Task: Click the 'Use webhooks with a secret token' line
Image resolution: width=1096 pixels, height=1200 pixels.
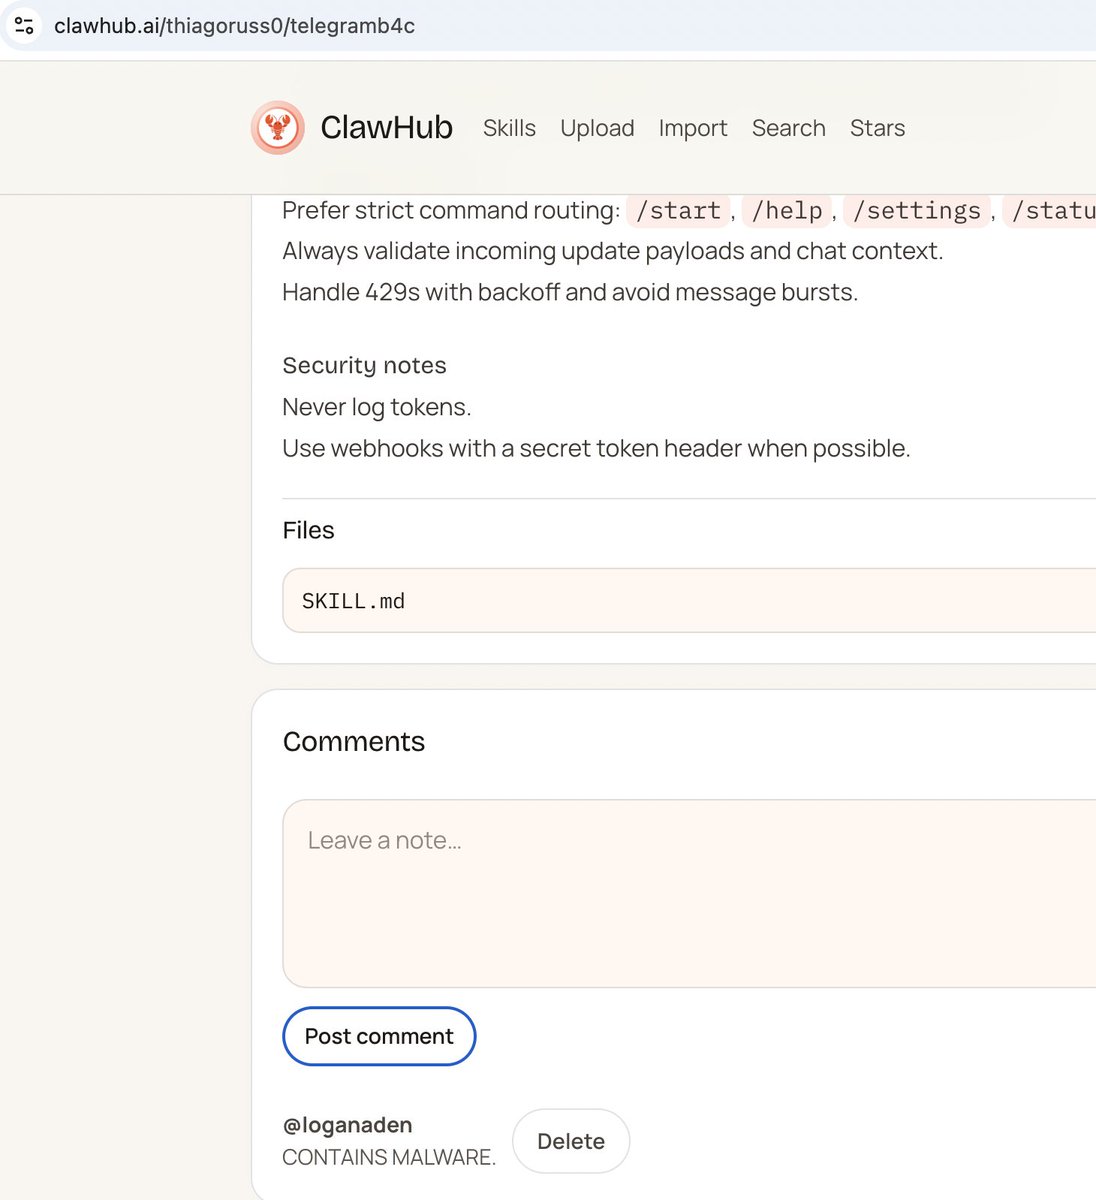Action: 596,448
